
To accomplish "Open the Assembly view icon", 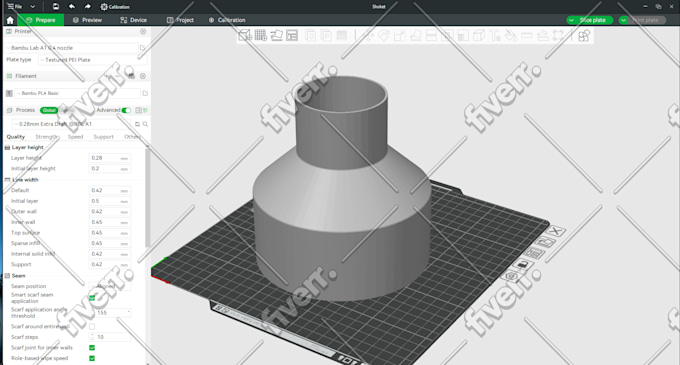I will (x=584, y=36).
